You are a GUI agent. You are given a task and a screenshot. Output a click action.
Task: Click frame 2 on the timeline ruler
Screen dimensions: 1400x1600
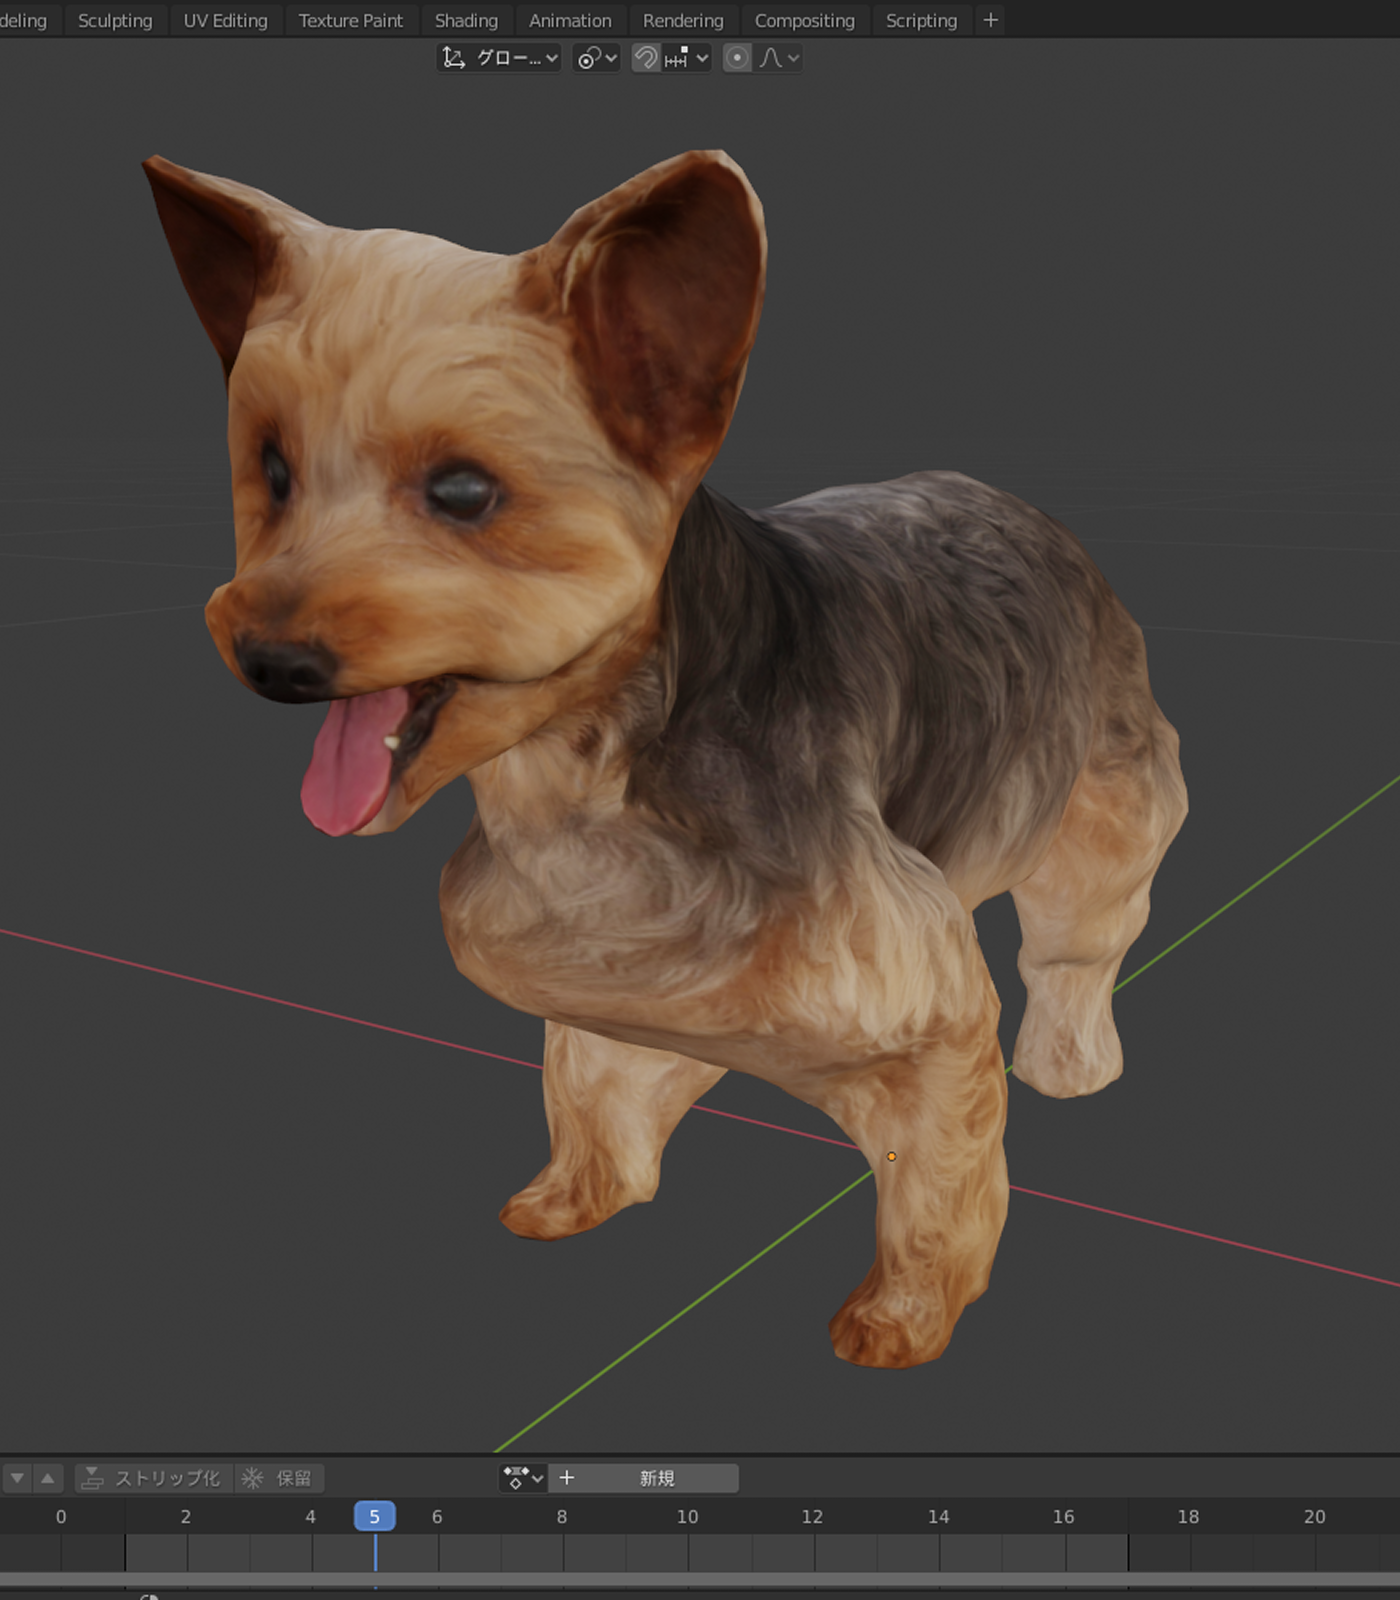point(185,1516)
